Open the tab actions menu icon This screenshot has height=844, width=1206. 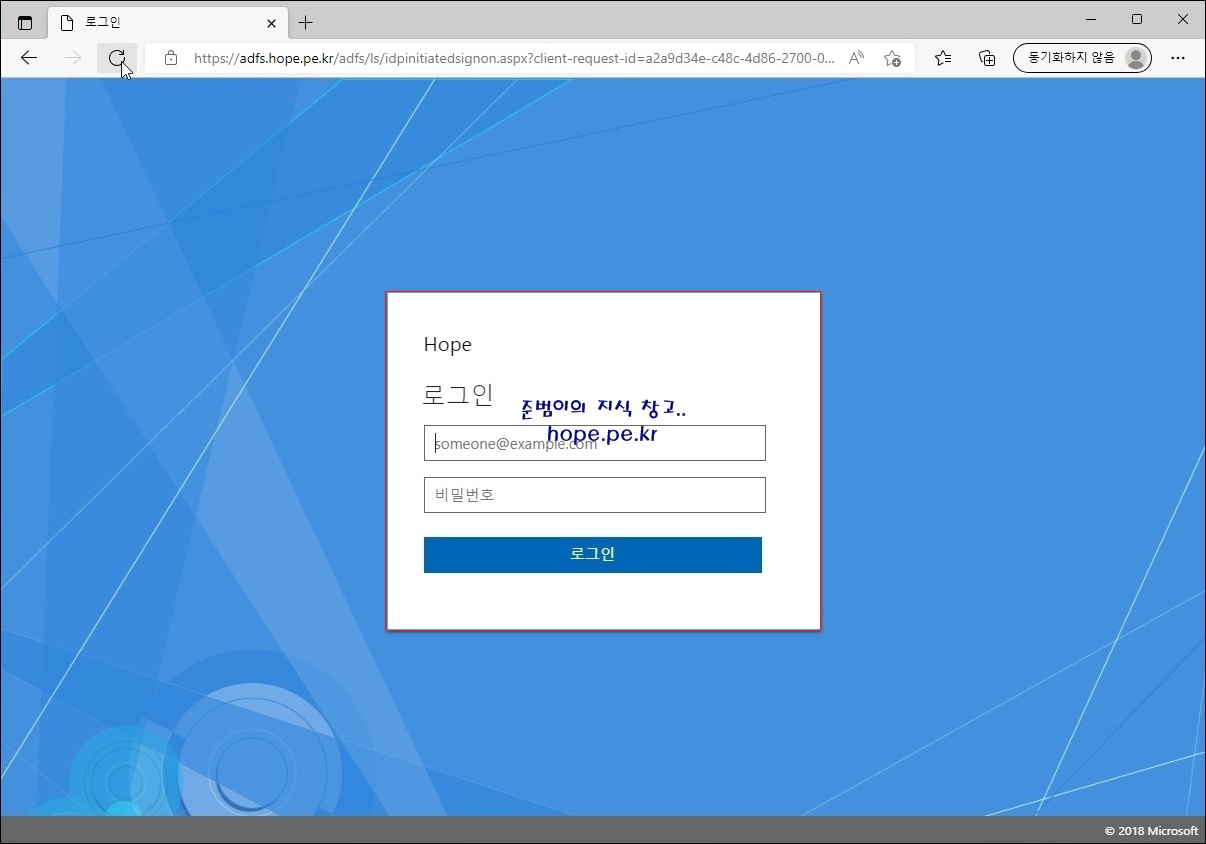pyautogui.click(x=25, y=22)
